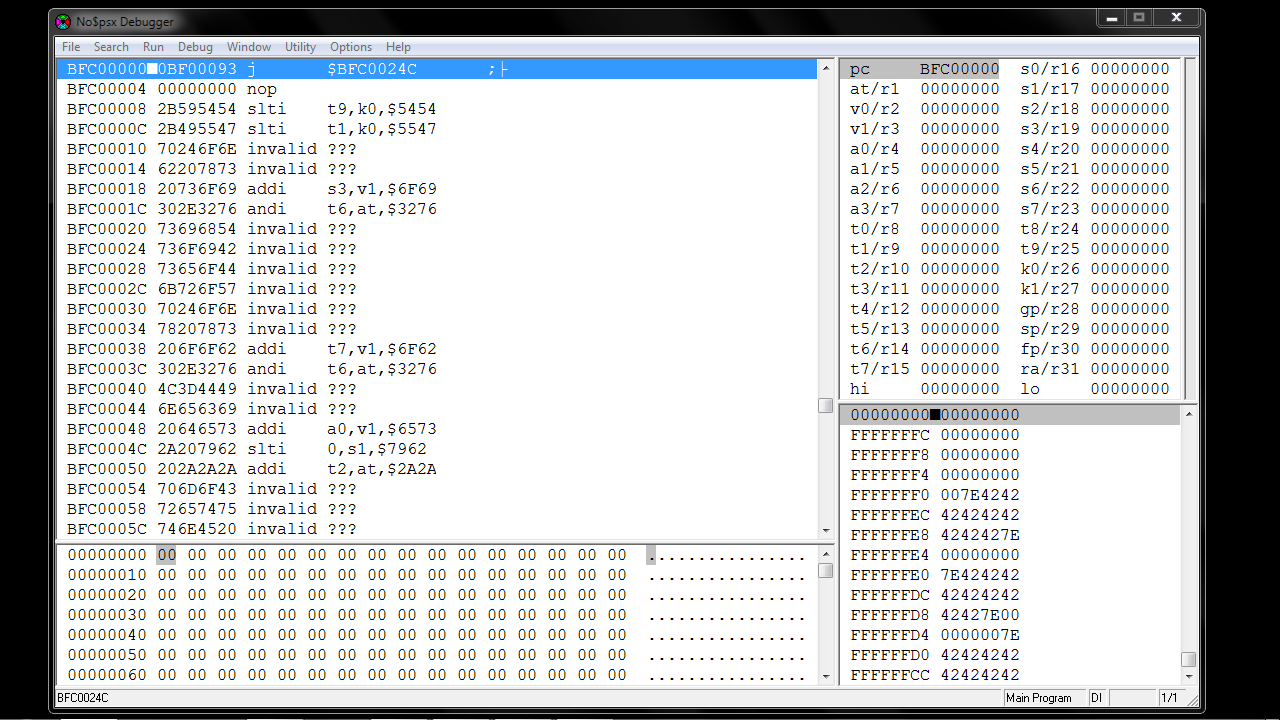Click the hex dump pane scroll-down arrow
Screen dimensions: 1280x720
pyautogui.click(x=825, y=676)
